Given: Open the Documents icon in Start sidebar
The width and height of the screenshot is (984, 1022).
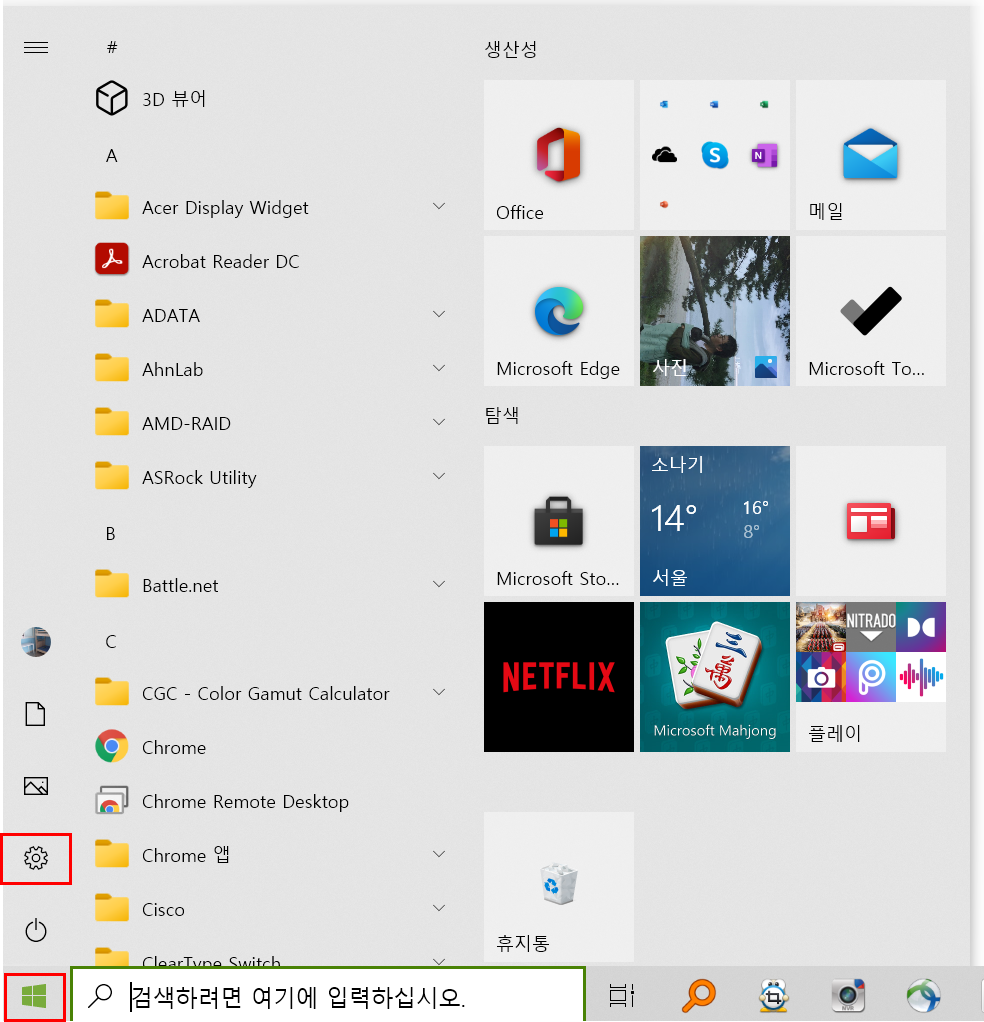Looking at the screenshot, I should [x=36, y=714].
